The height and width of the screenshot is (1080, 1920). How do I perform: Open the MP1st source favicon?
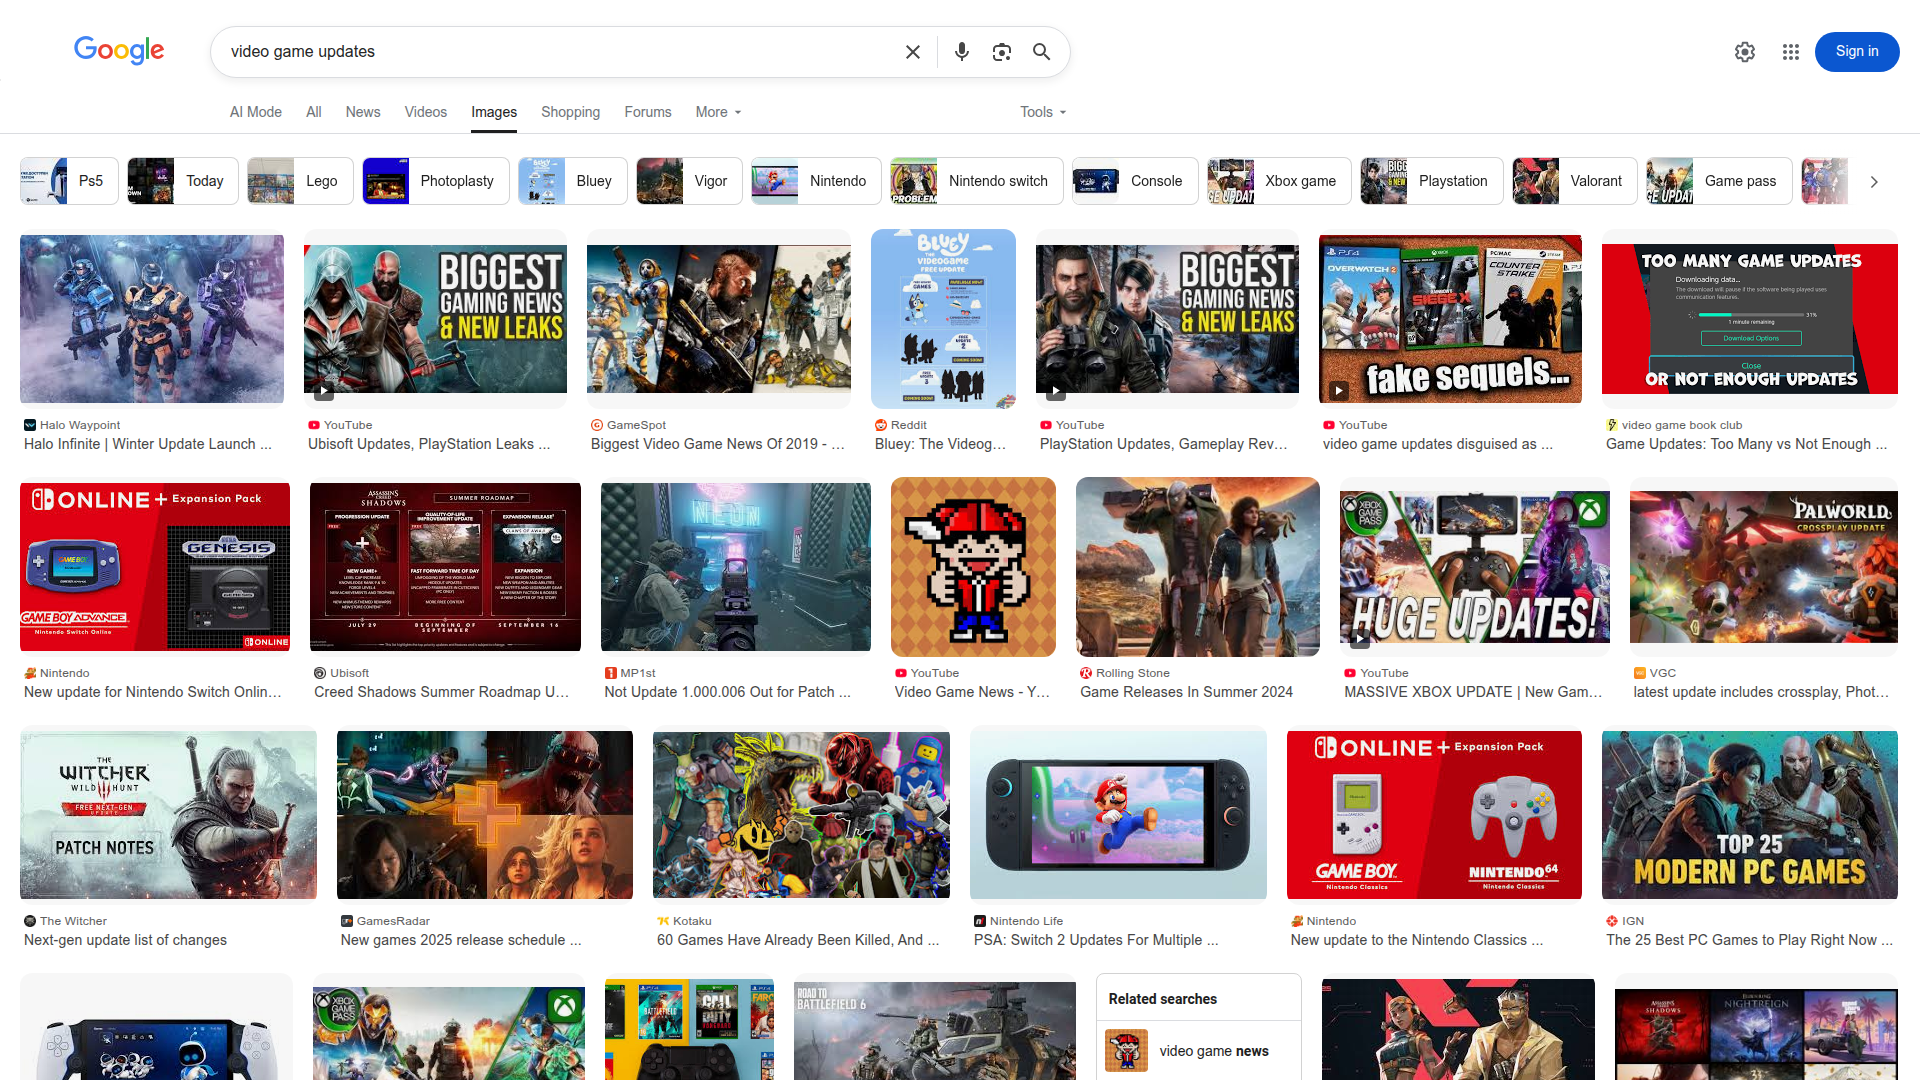610,673
